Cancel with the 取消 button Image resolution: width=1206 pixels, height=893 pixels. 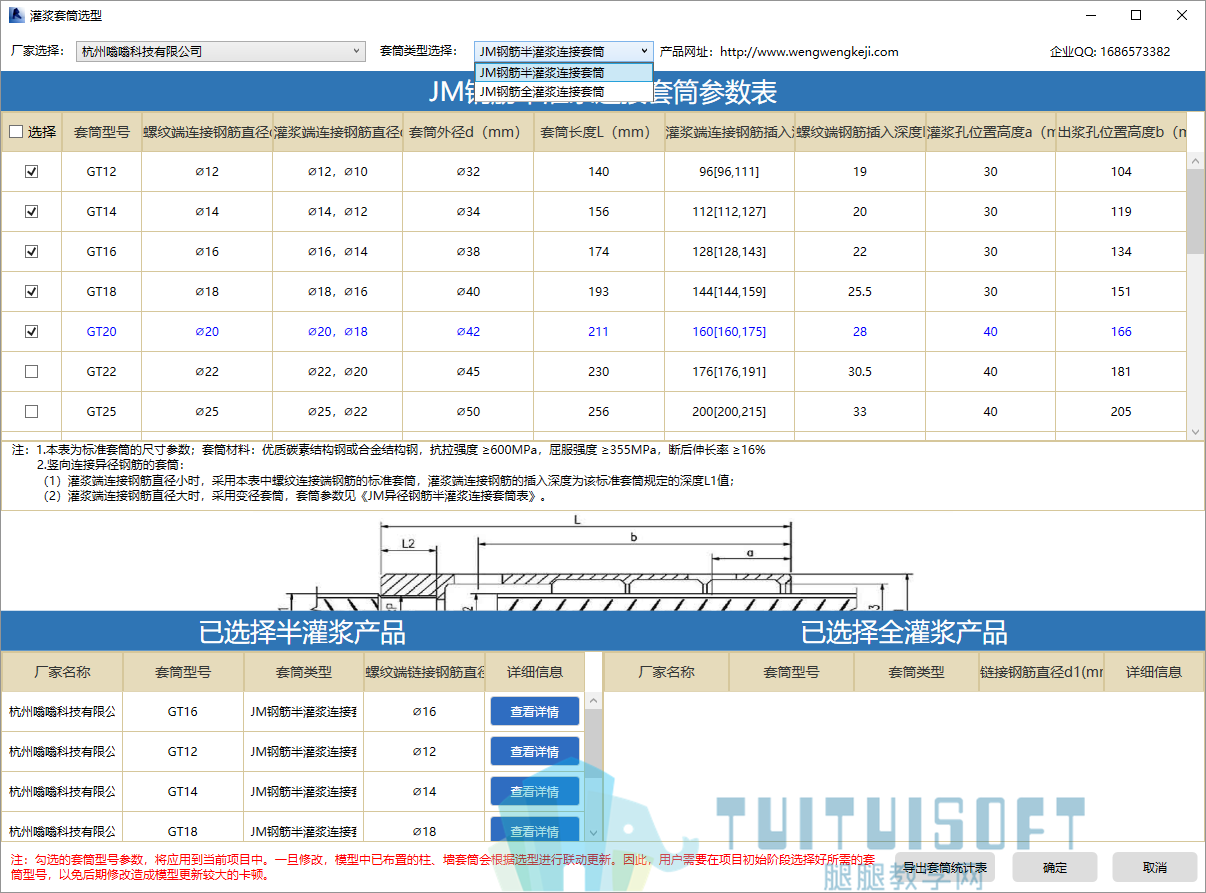pyautogui.click(x=1155, y=867)
